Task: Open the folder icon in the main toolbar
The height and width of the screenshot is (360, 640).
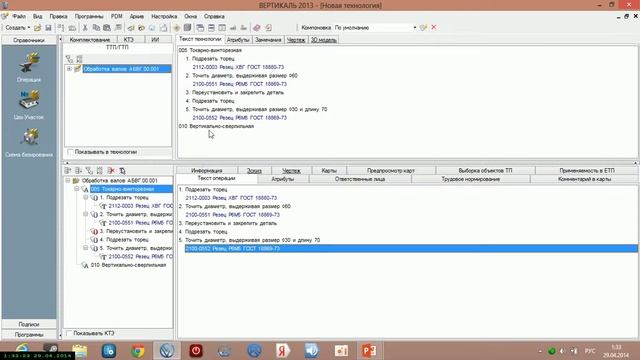Action: [37, 28]
